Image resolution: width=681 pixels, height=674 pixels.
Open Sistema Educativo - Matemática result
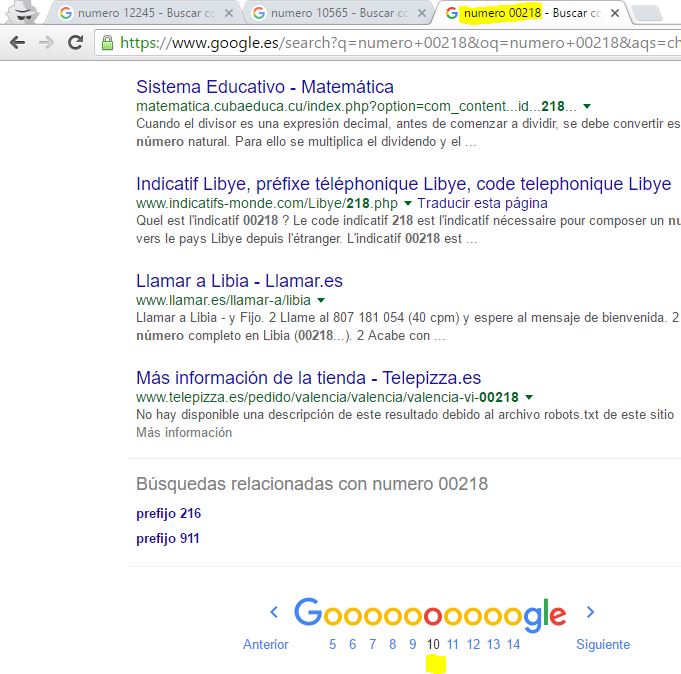click(x=265, y=87)
